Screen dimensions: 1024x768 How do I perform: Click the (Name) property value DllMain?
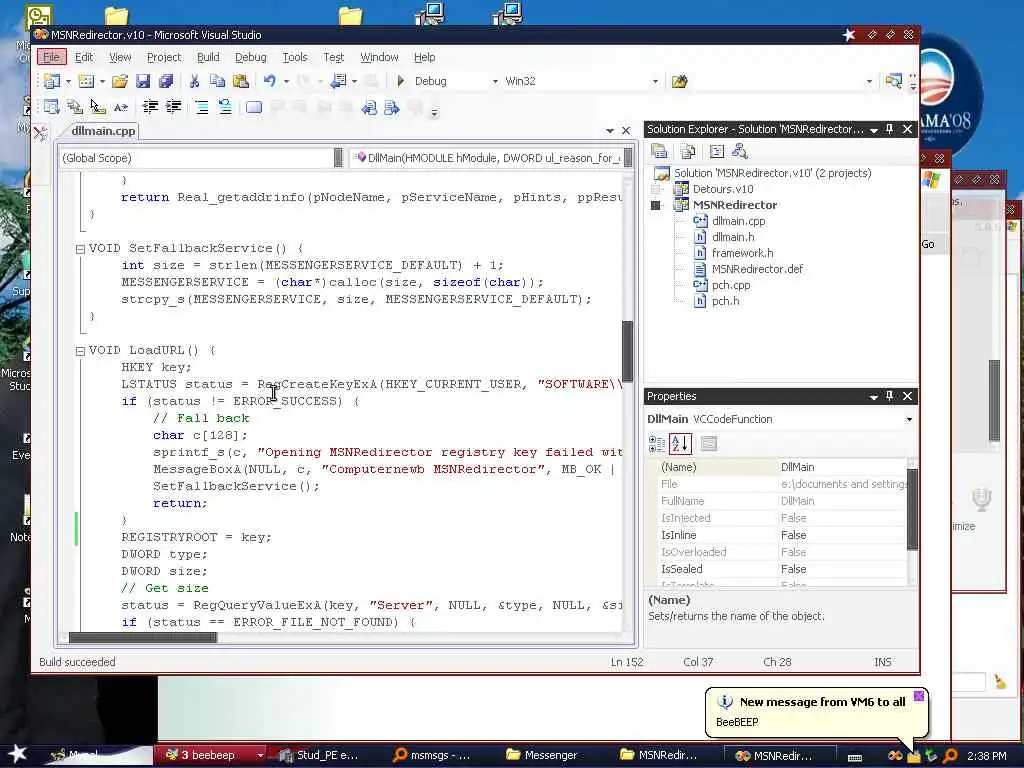coord(842,468)
